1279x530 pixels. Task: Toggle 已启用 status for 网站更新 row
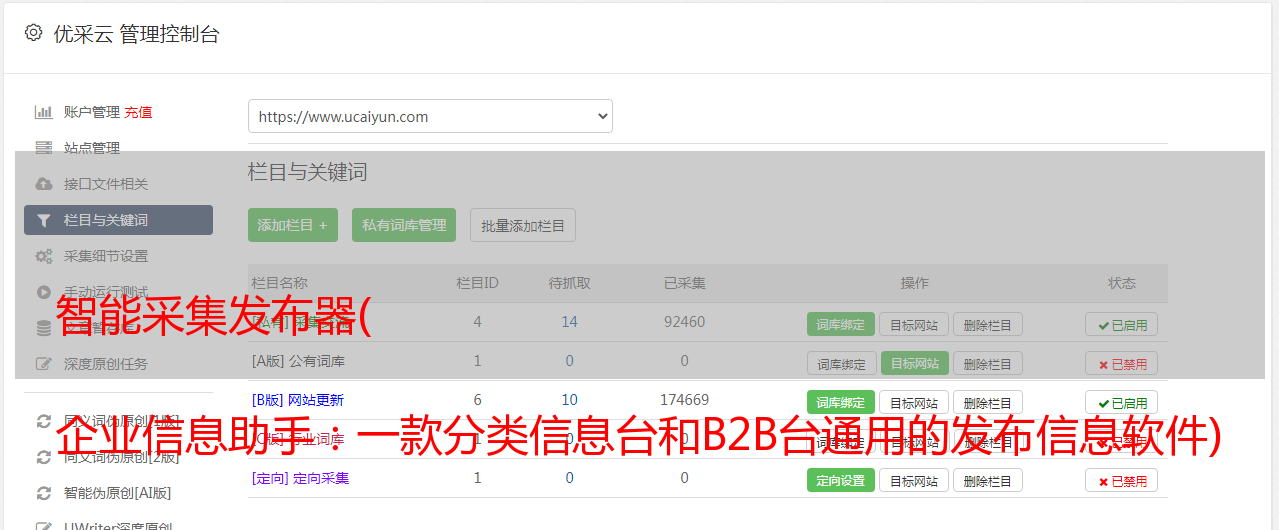coord(1122,402)
